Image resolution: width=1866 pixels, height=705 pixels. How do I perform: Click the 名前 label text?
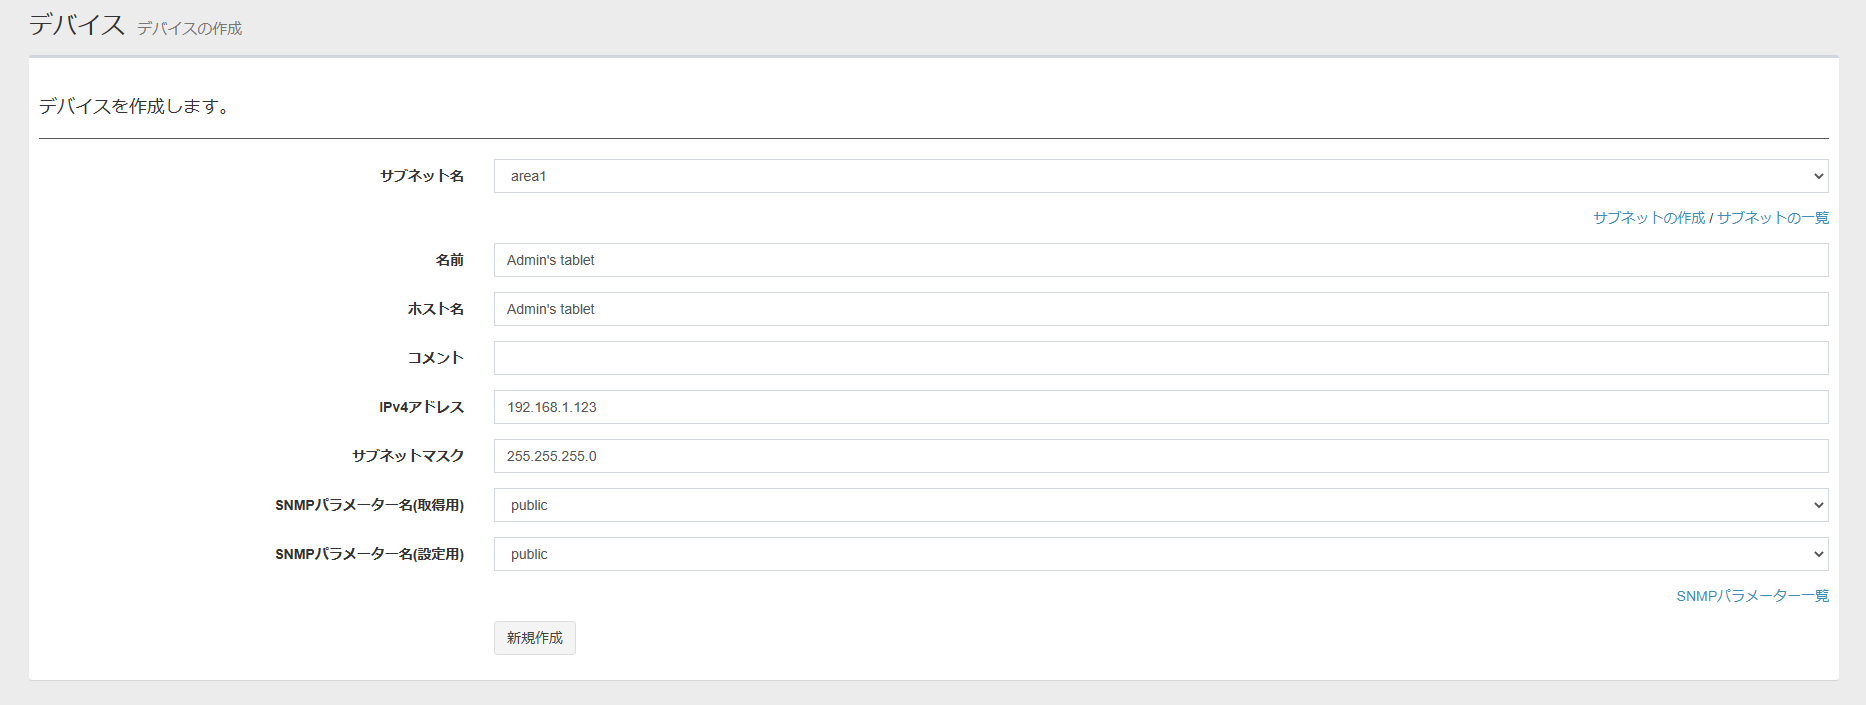click(449, 260)
